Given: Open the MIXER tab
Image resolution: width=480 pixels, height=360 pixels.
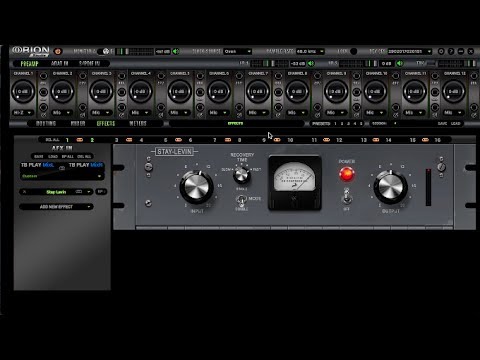Looking at the screenshot, I should [78, 124].
